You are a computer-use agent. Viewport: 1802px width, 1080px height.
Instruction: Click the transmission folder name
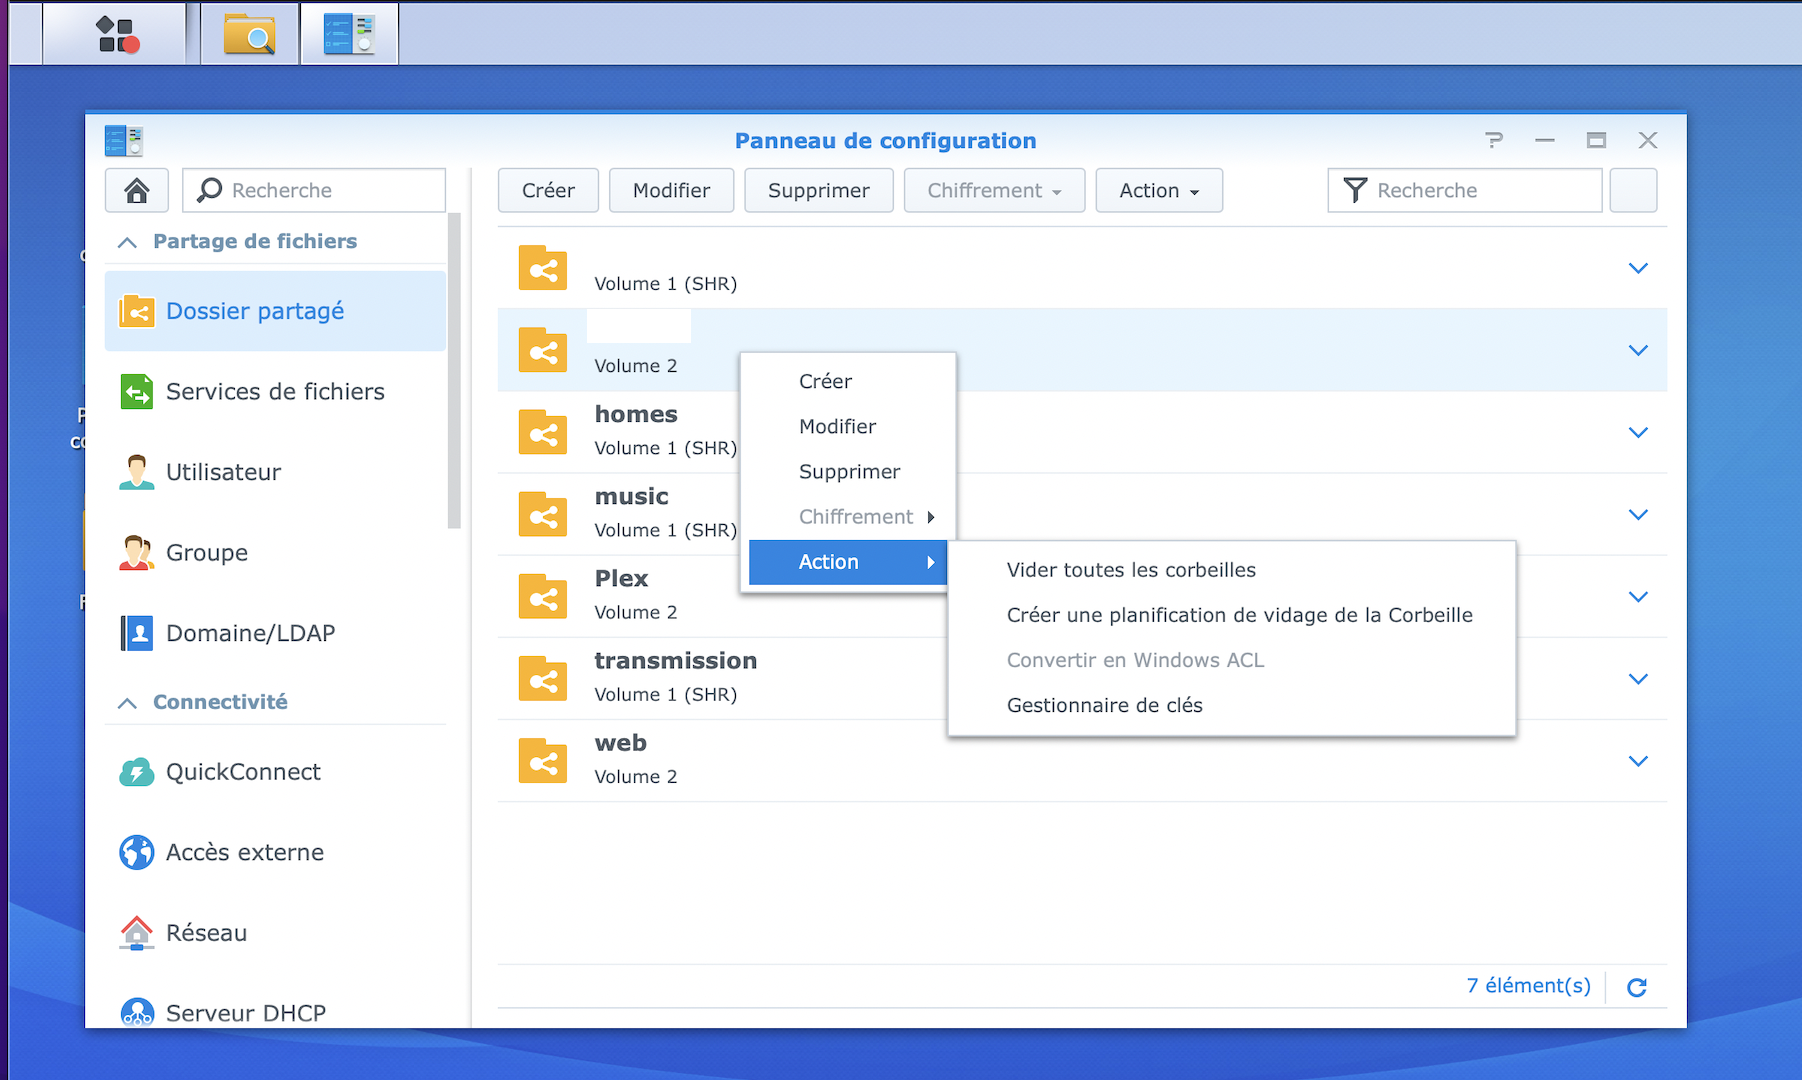click(x=675, y=661)
